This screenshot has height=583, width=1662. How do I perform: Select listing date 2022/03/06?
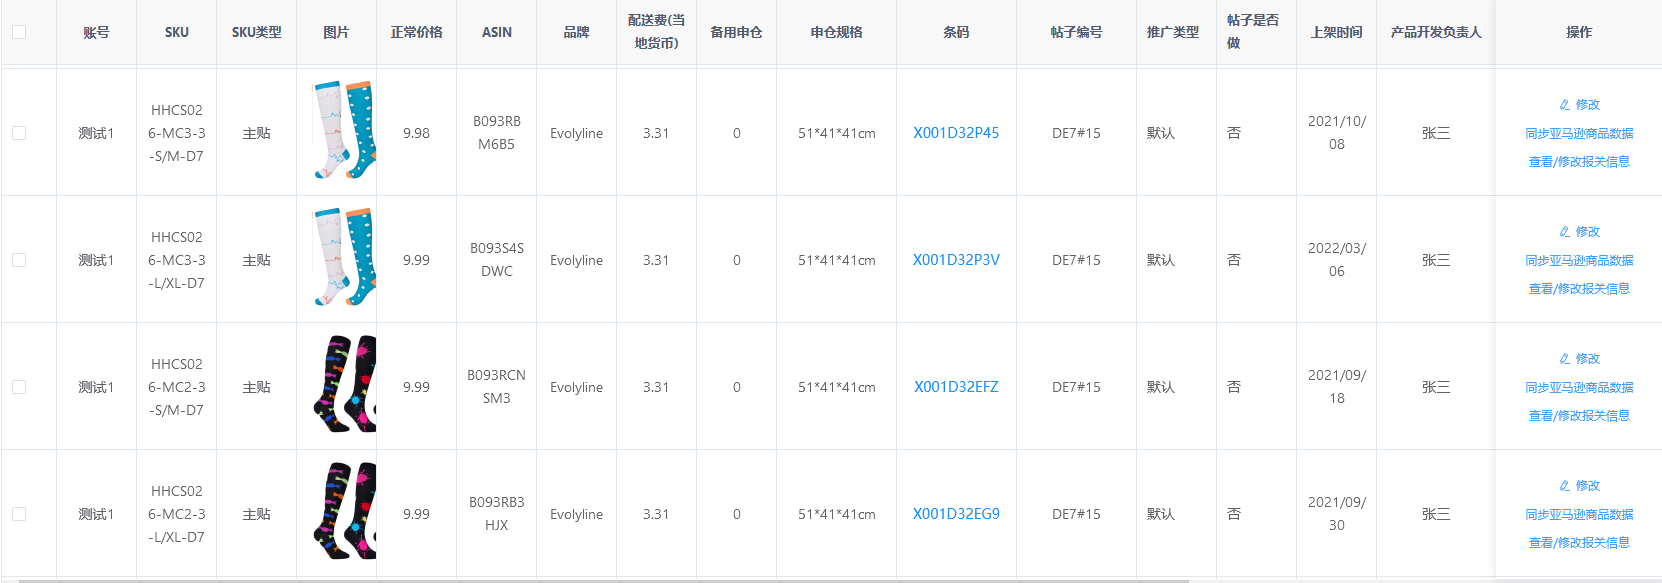tap(1337, 260)
